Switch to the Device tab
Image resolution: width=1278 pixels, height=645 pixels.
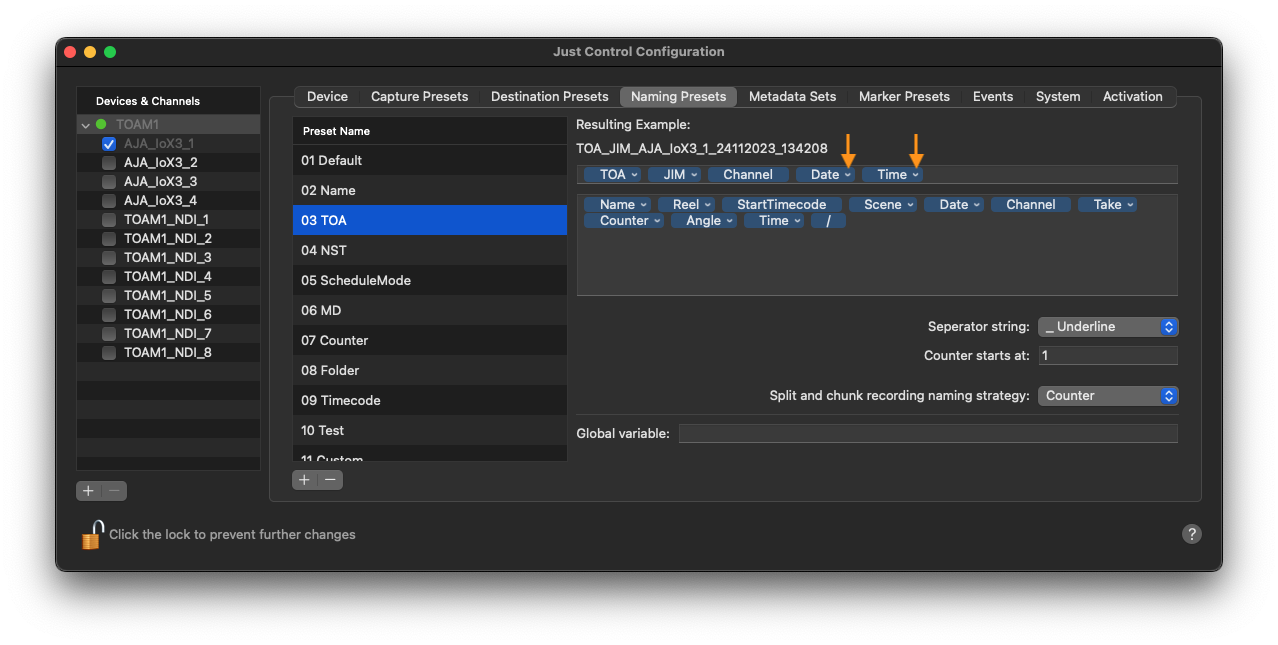click(x=327, y=97)
